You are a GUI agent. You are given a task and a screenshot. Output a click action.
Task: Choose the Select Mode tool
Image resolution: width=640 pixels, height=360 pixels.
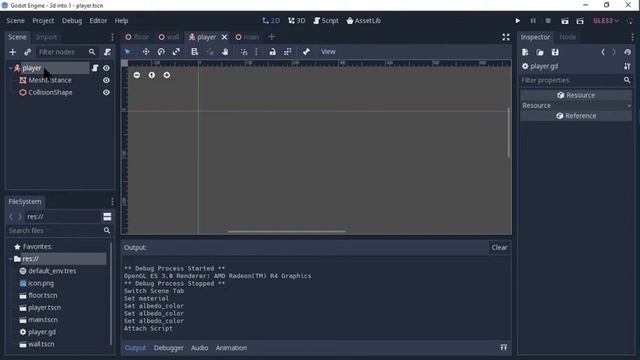point(127,51)
